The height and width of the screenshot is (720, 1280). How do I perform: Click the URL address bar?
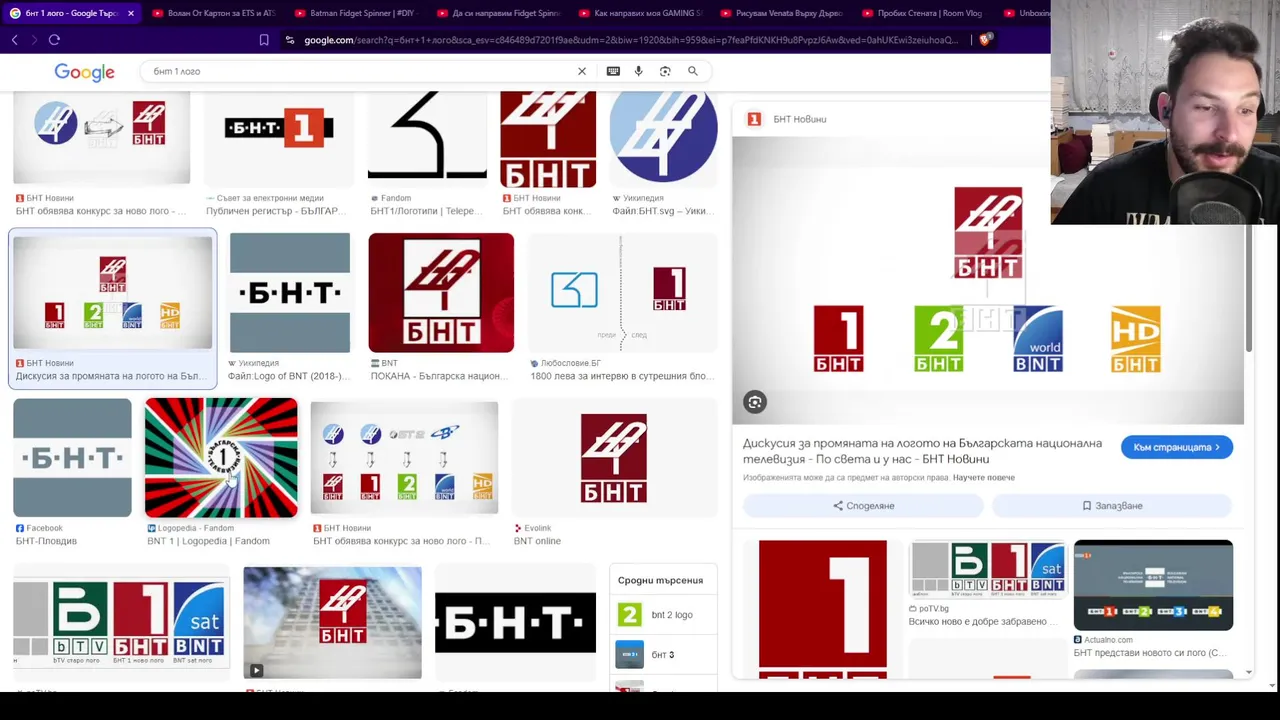coord(630,40)
